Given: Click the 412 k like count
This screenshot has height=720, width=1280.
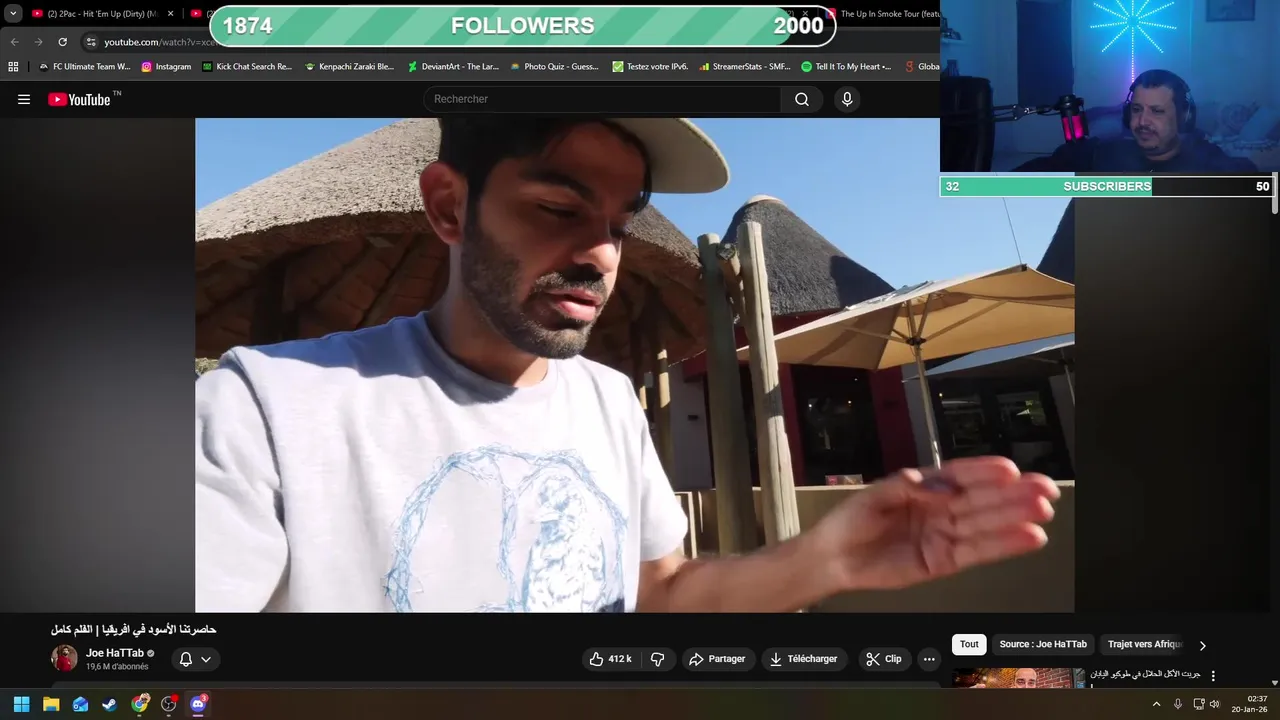Looking at the screenshot, I should click(x=620, y=659).
